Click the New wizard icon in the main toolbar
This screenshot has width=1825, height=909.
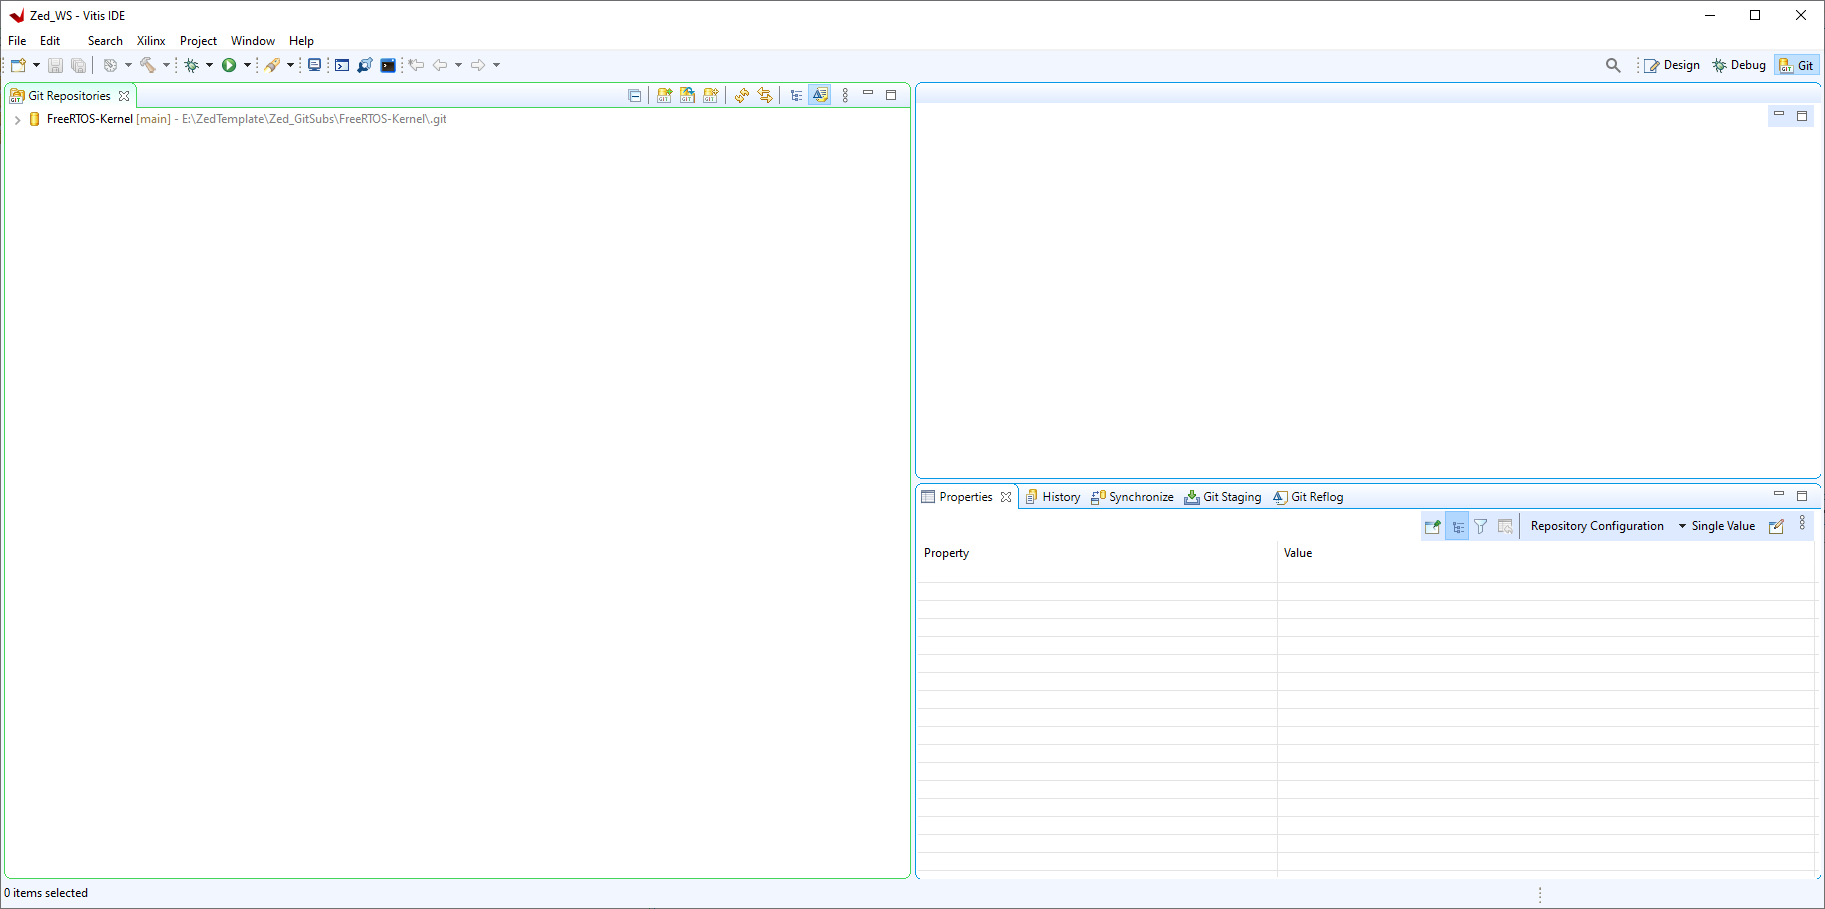point(18,65)
